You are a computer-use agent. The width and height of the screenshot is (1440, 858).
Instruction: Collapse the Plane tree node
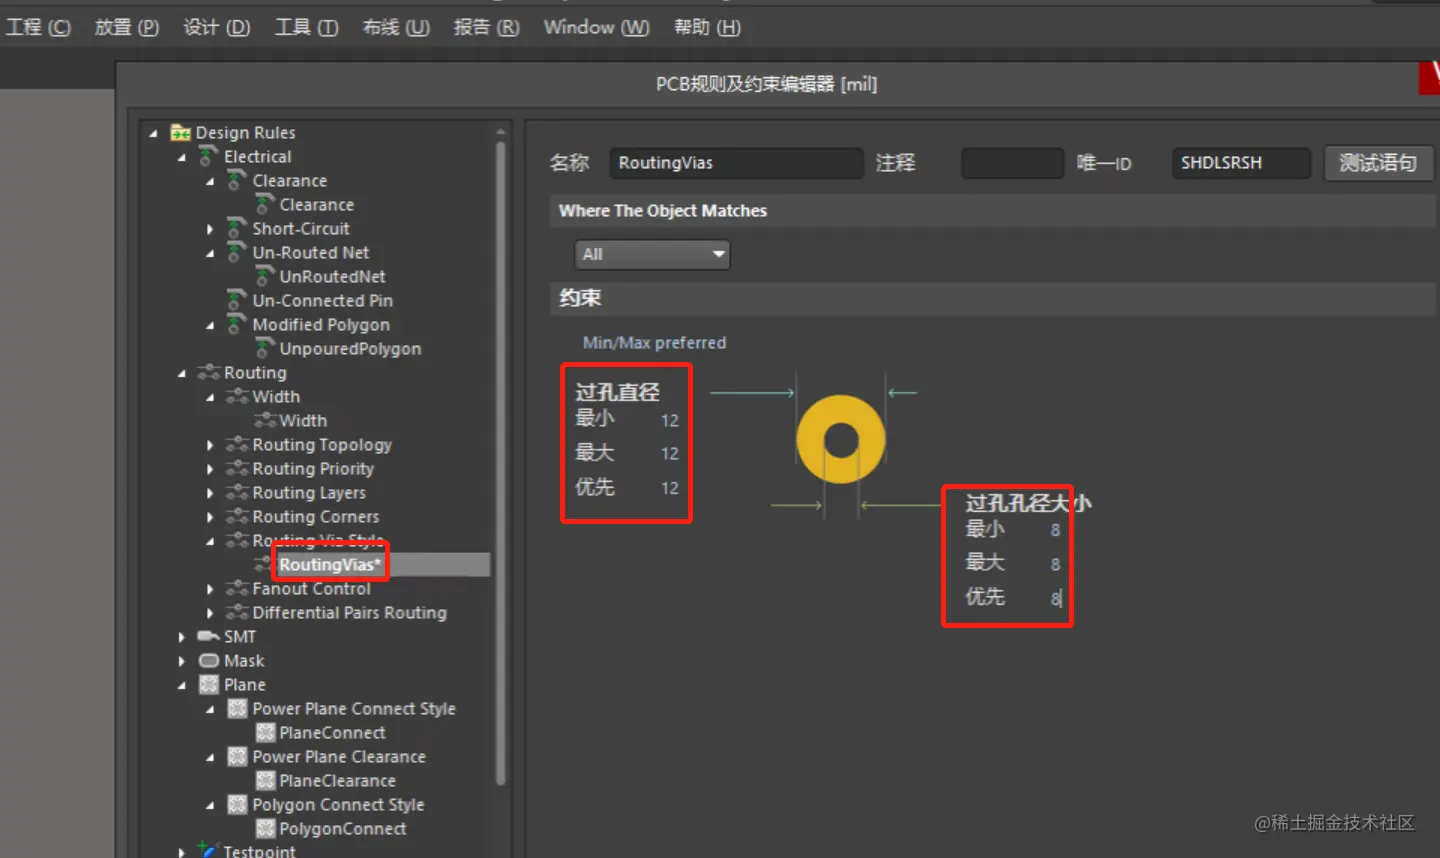[x=181, y=685]
